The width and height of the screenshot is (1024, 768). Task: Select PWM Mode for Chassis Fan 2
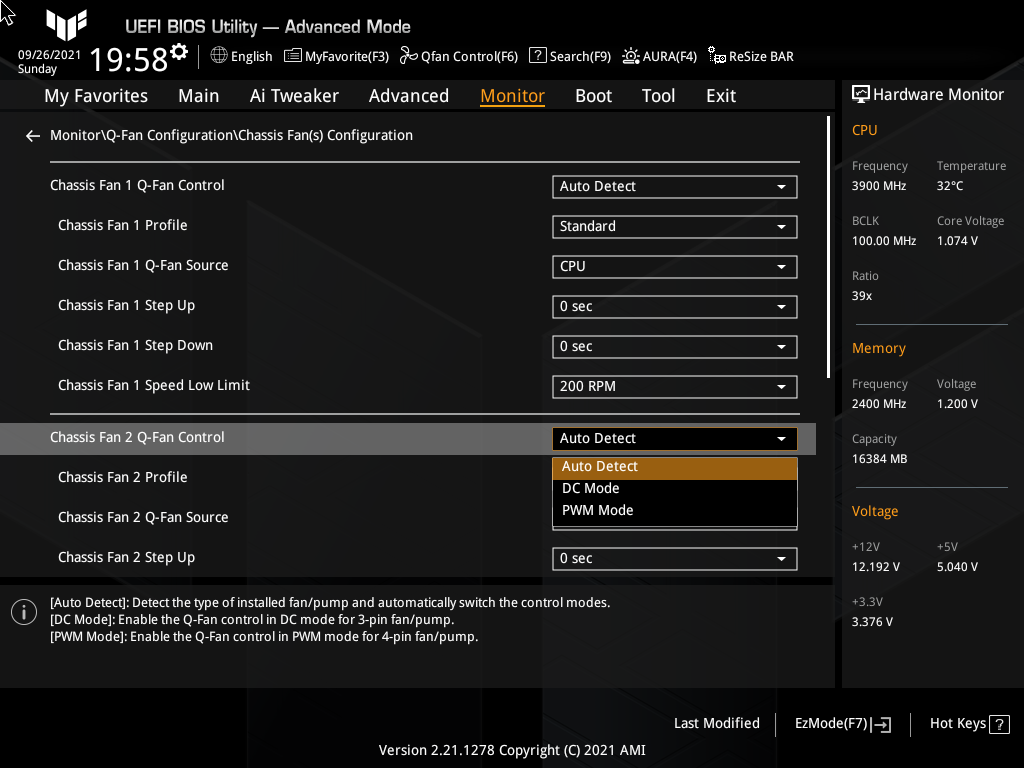674,510
